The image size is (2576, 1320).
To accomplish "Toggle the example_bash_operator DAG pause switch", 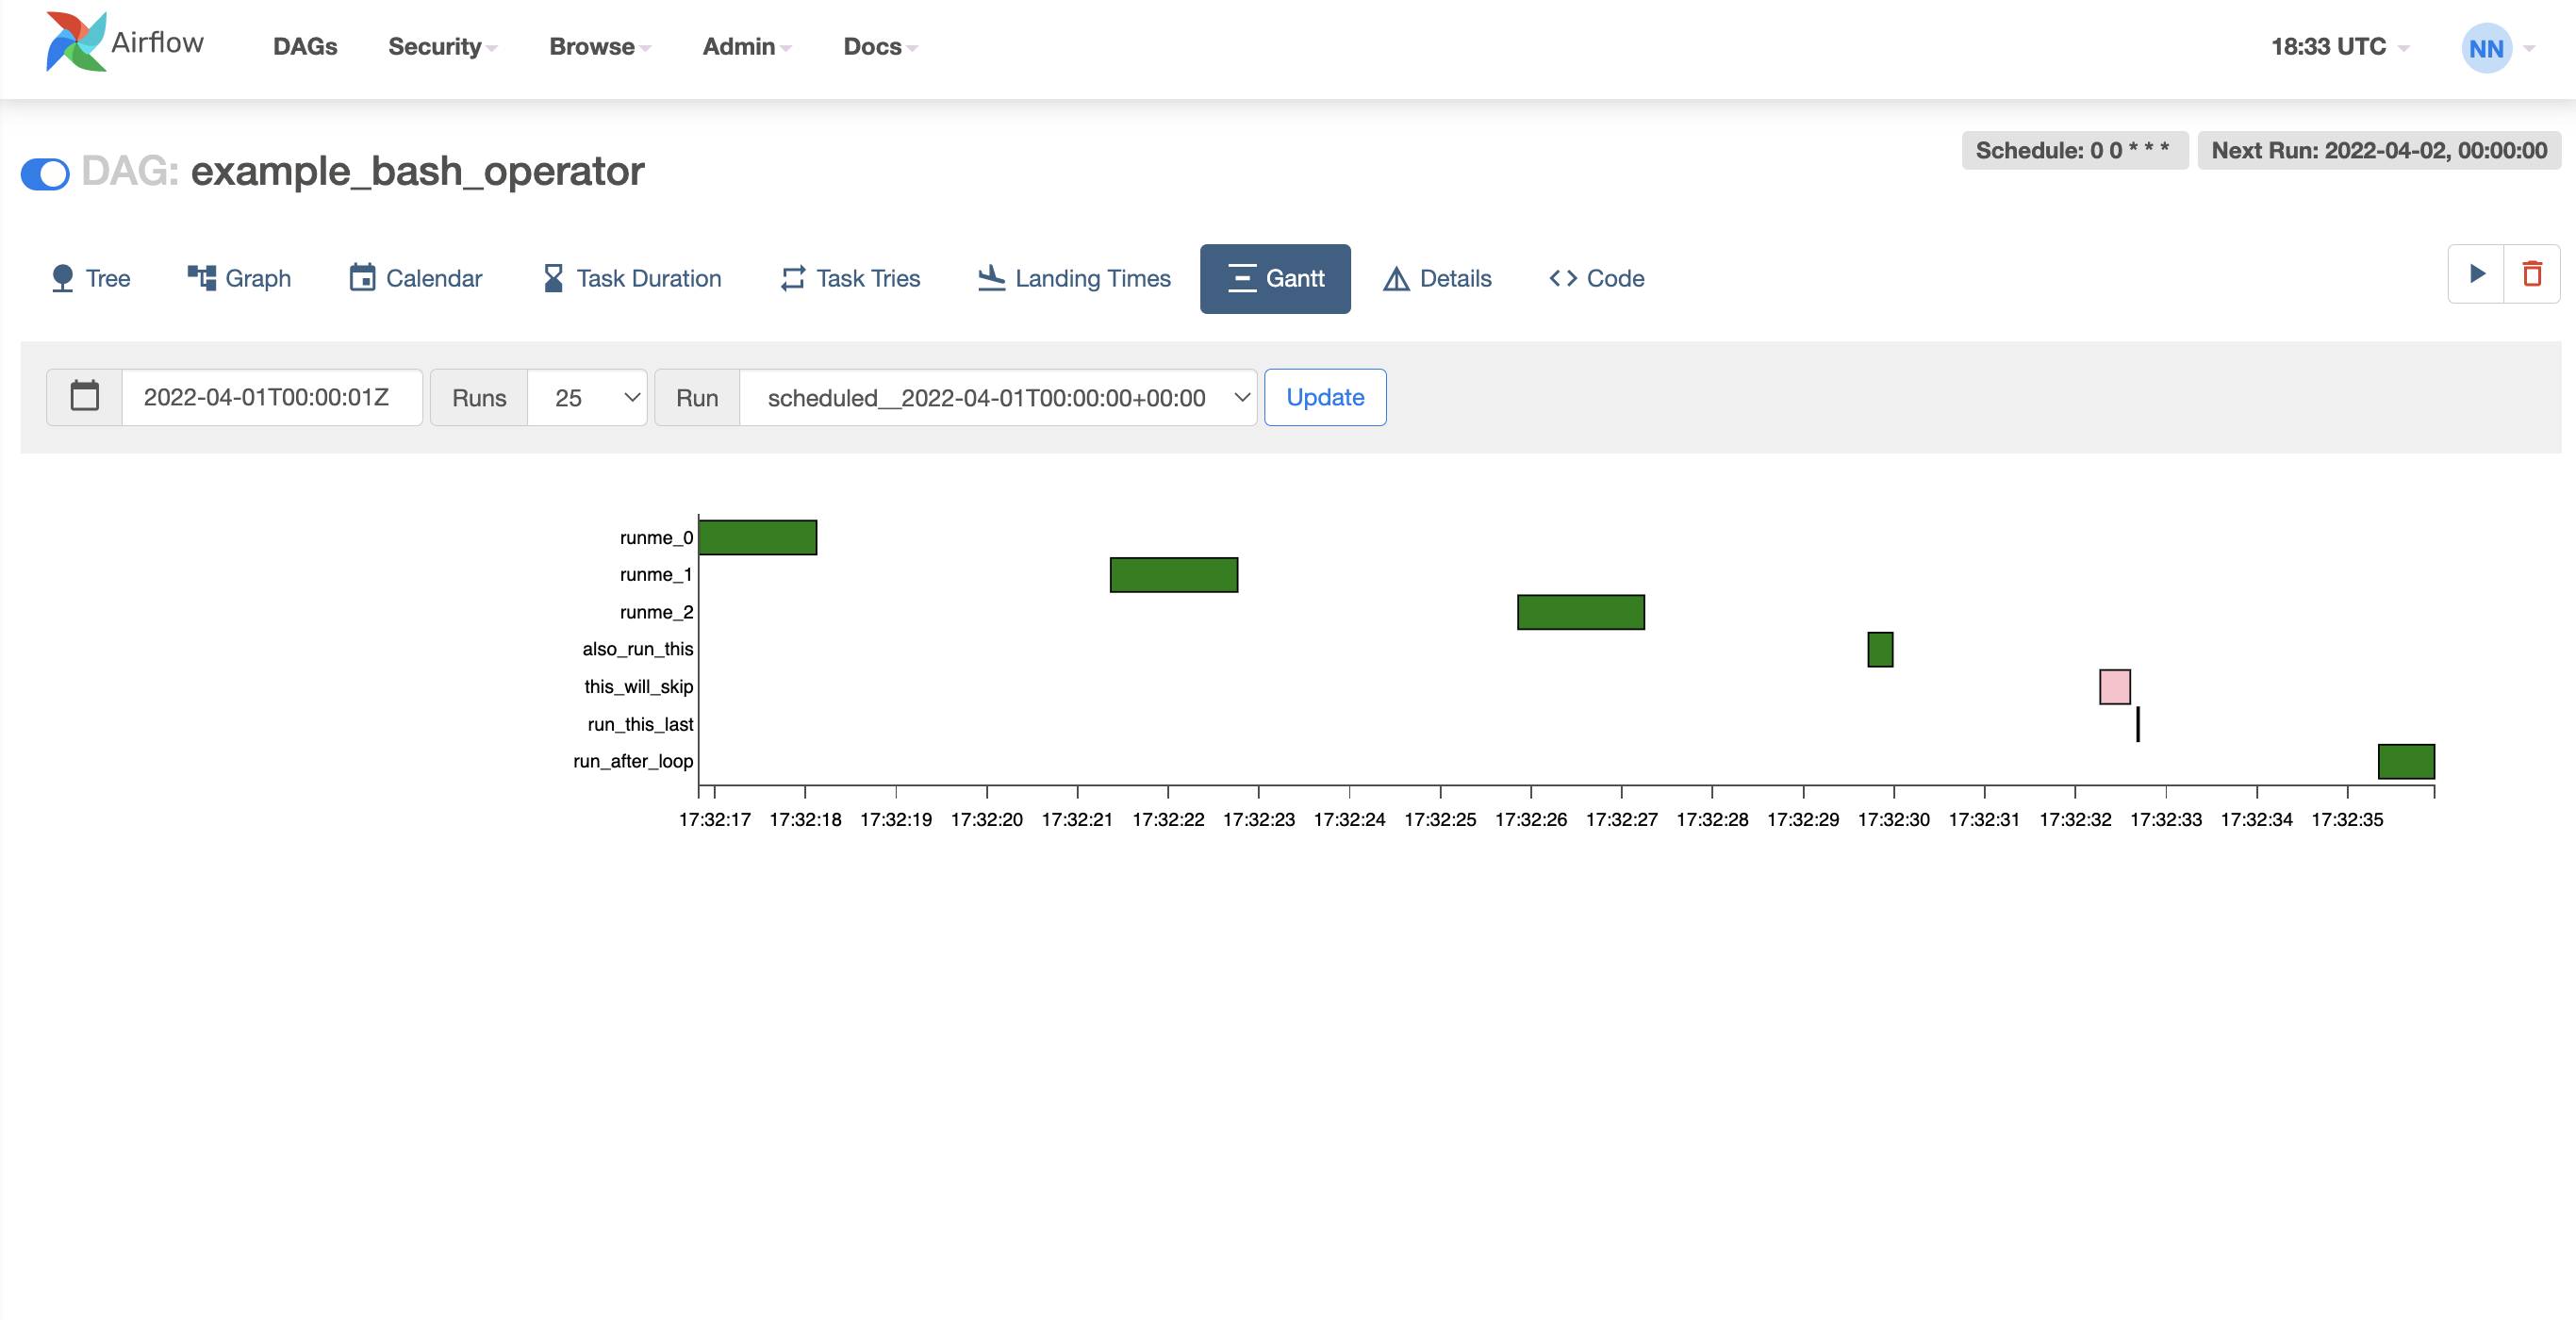I will 45,174.
